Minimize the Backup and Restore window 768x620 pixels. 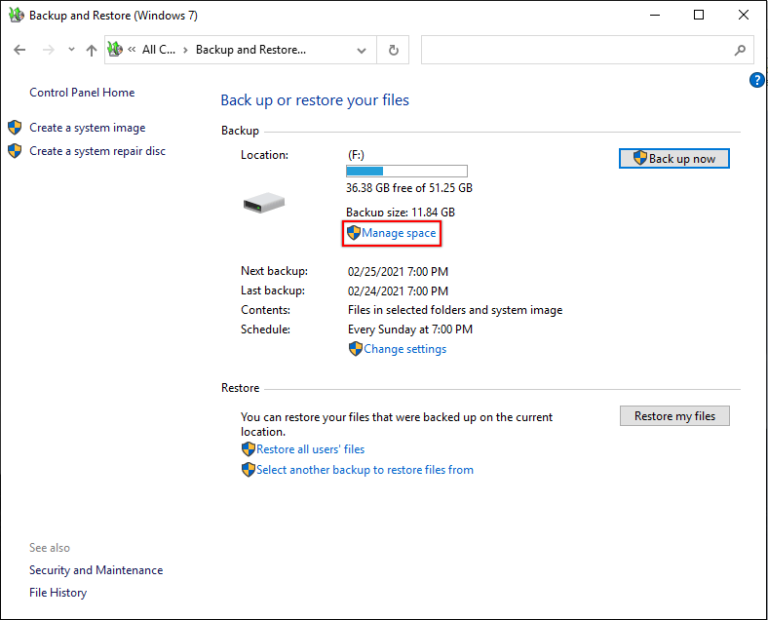654,15
